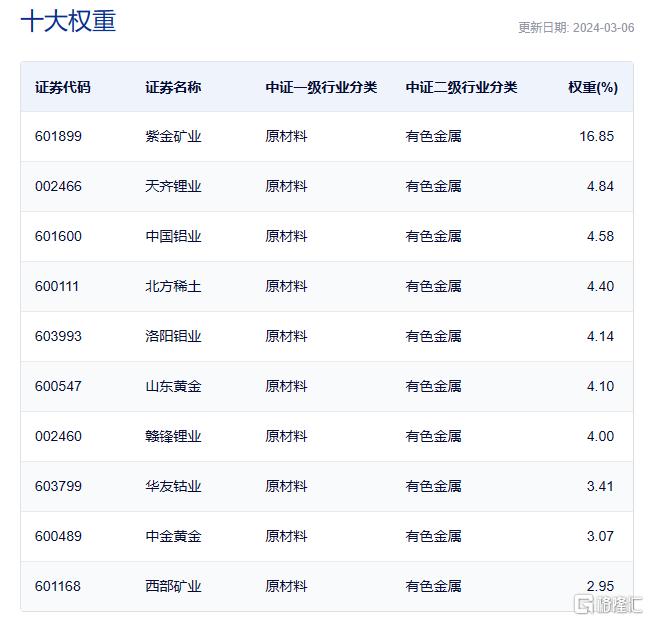Viewport: 649px width, 621px height.
Task: Select the 权重(%) column header
Action: [593, 87]
